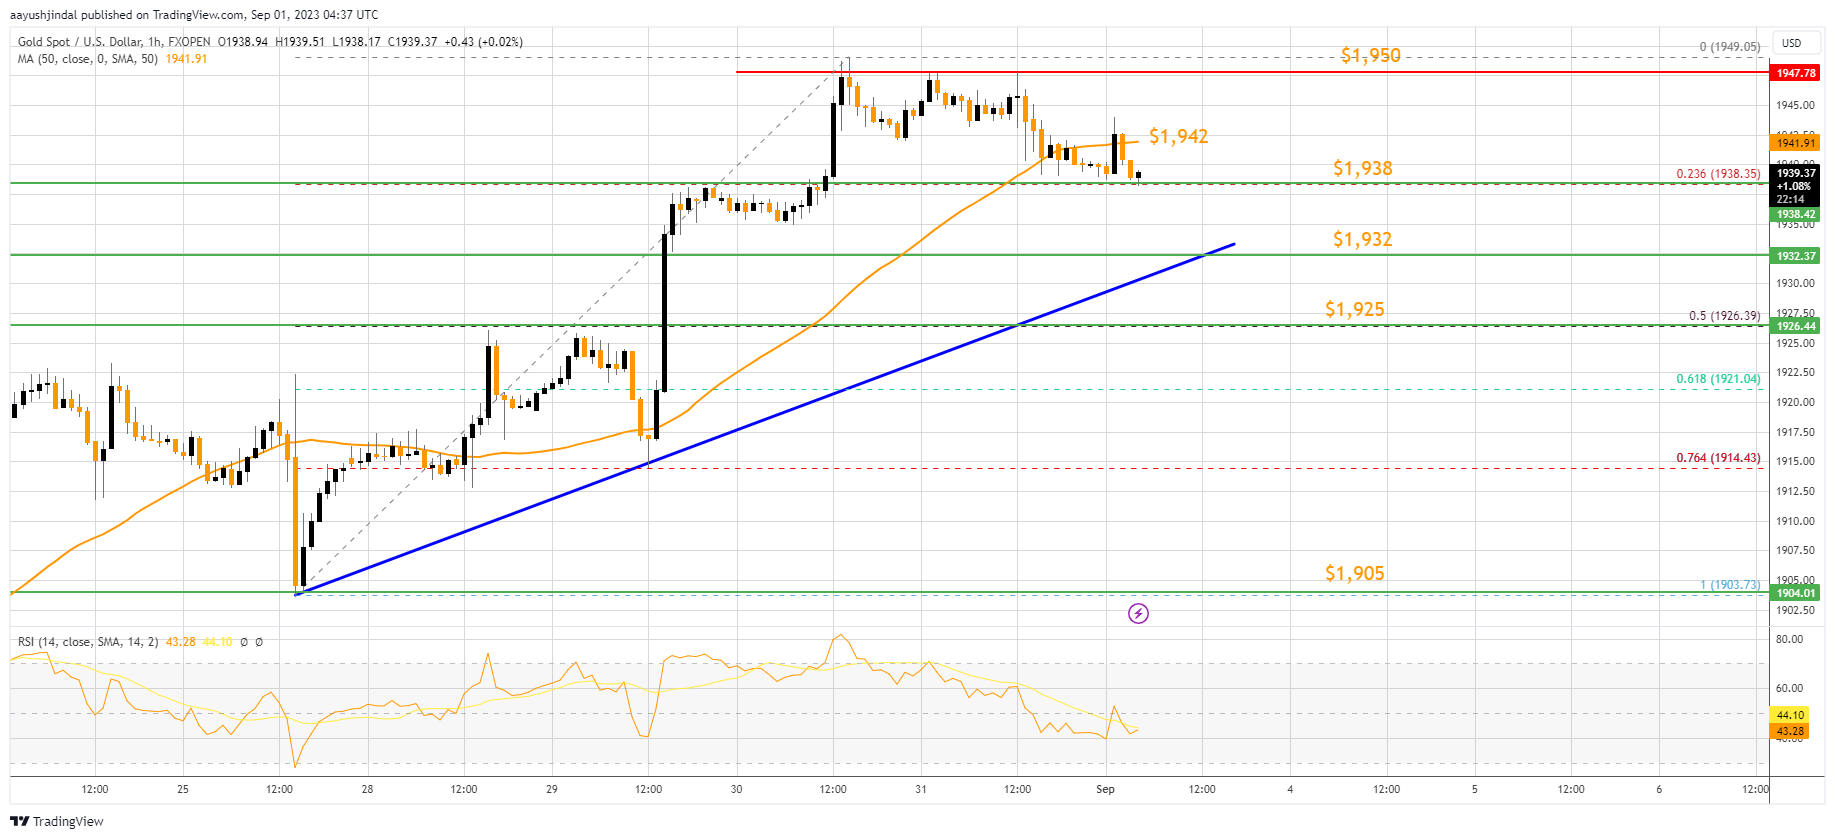Click the Fib 0.618 (1921.04) level label
Image resolution: width=1835 pixels, height=839 pixels.
click(x=1718, y=379)
